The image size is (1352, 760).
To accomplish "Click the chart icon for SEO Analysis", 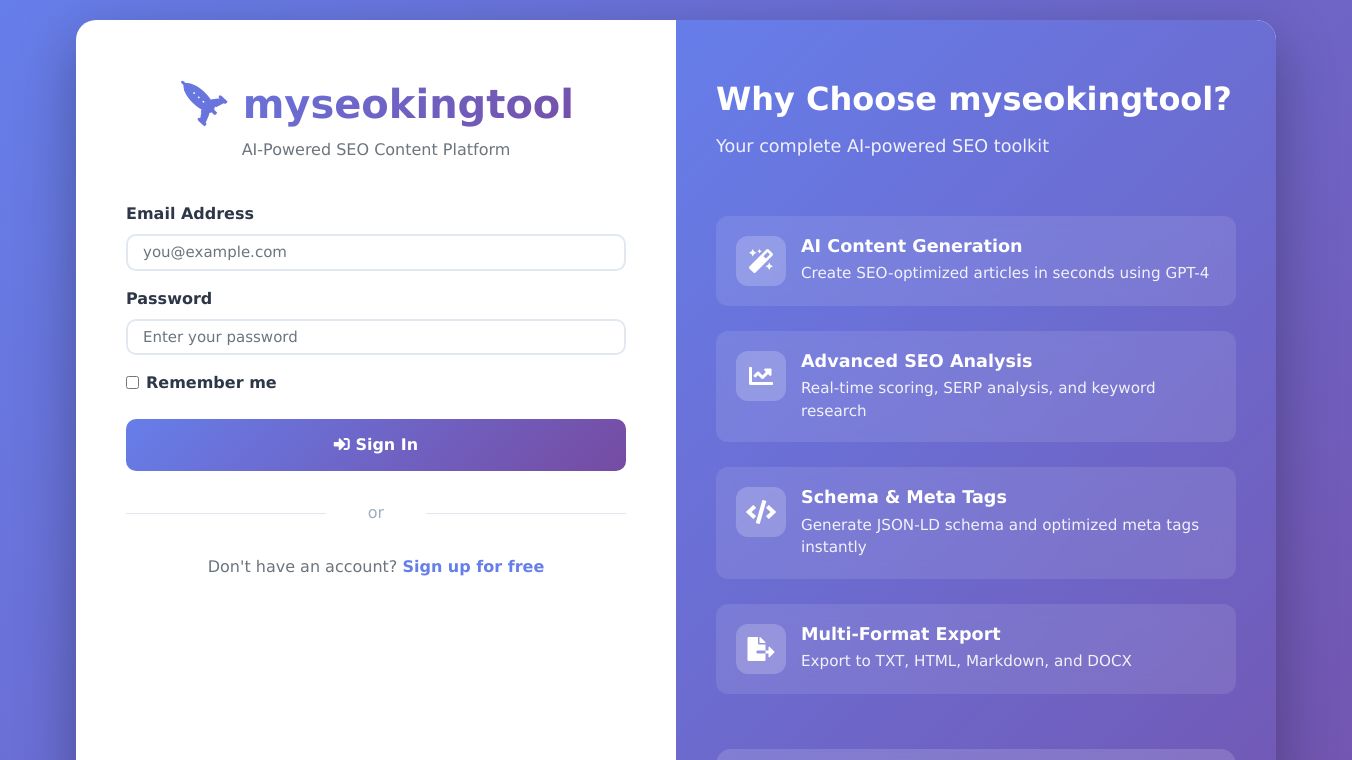I will (761, 376).
